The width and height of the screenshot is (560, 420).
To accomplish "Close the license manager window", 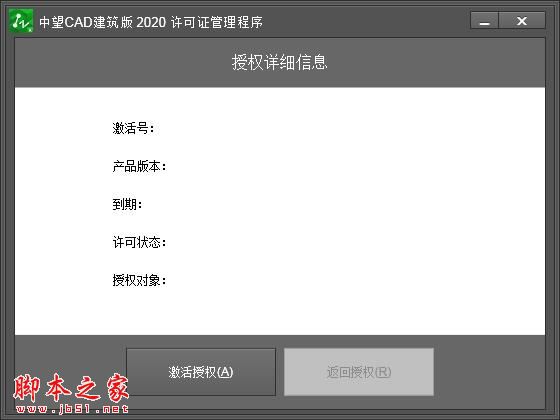I will (522, 20).
